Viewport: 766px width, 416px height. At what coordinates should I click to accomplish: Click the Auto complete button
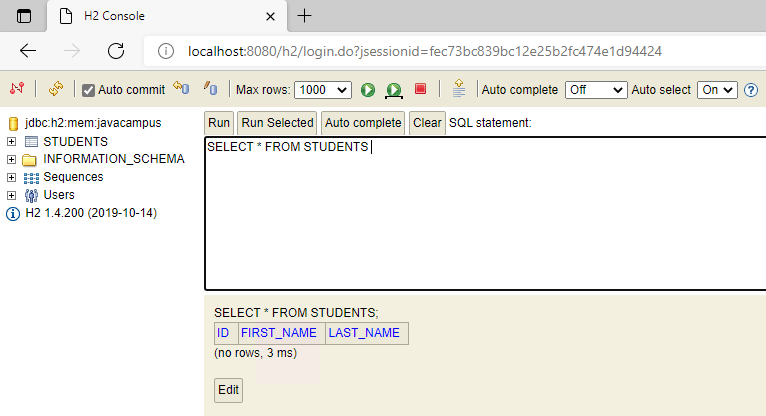363,123
